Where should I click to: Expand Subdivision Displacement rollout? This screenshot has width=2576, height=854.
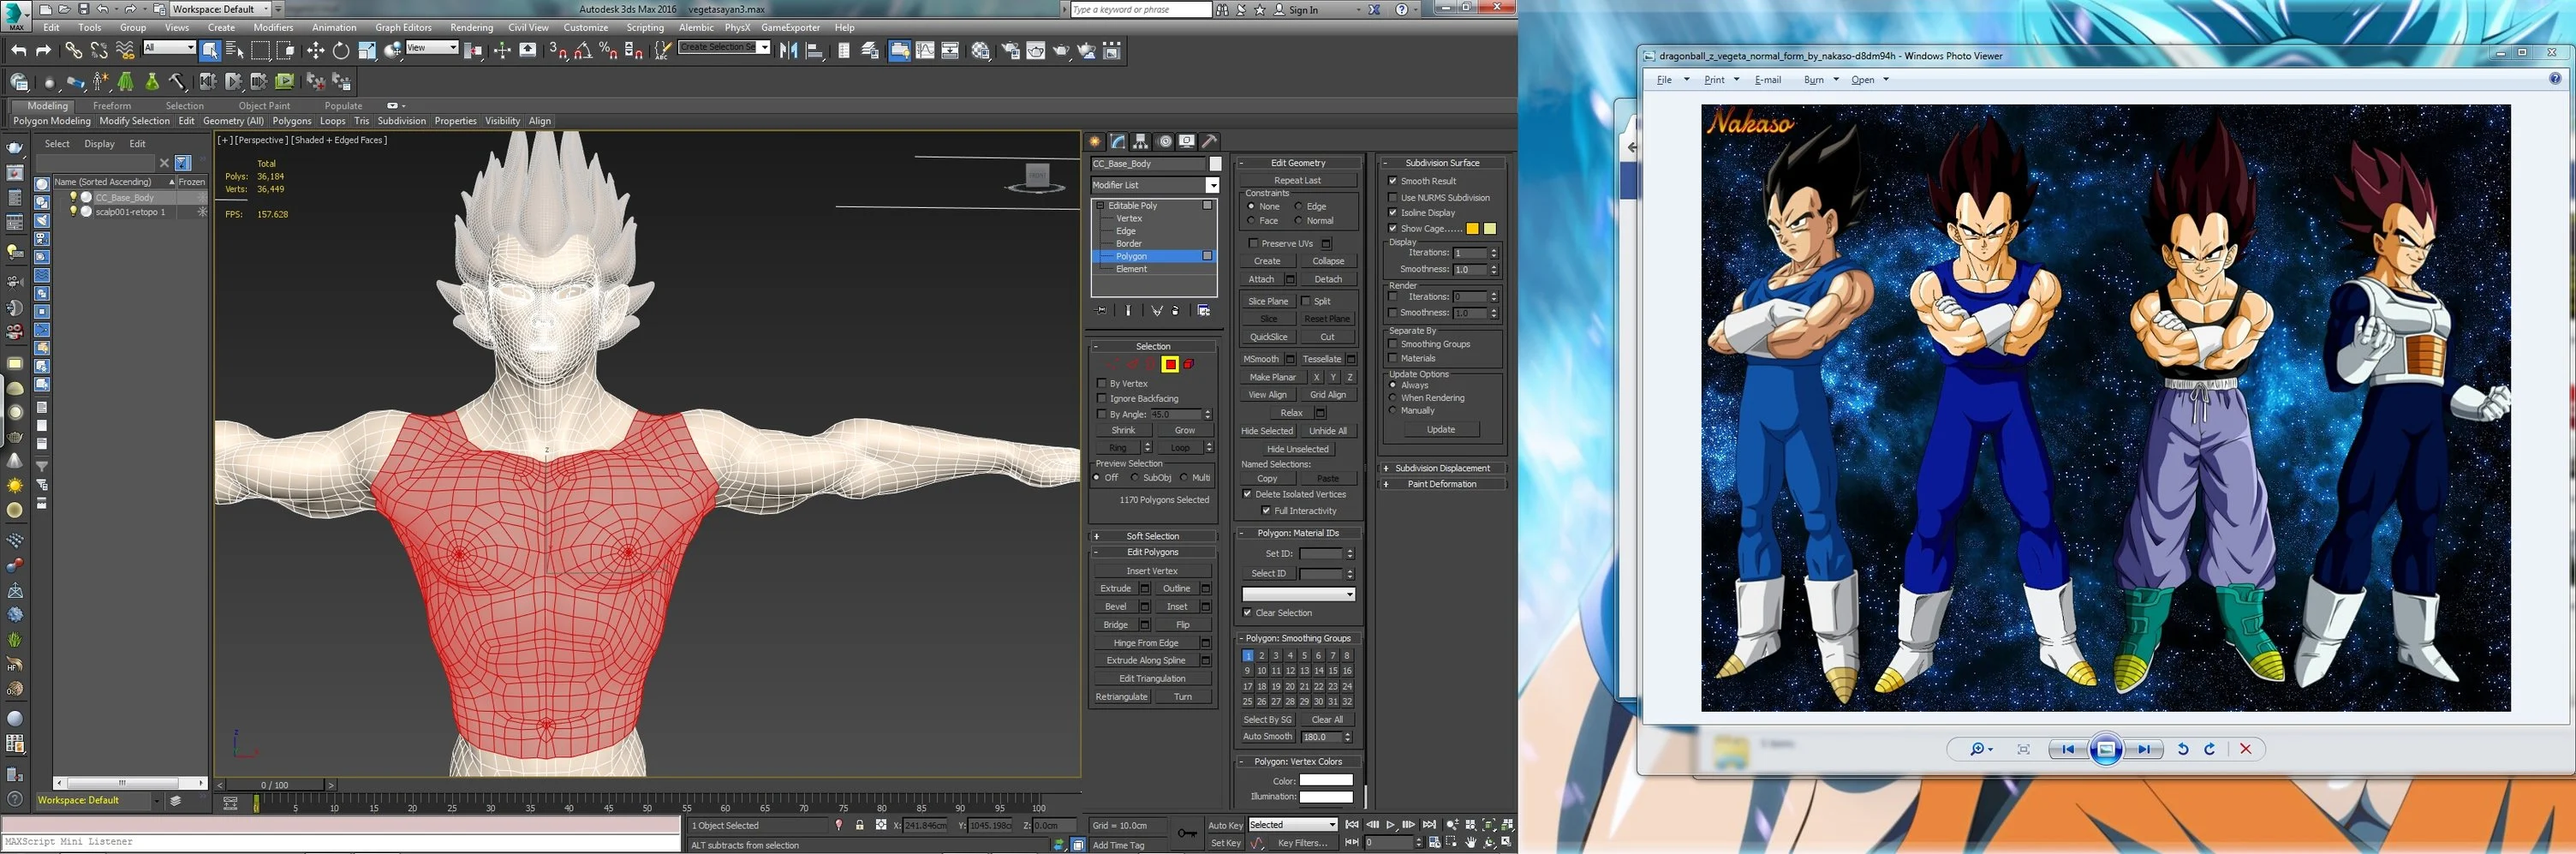point(1442,468)
